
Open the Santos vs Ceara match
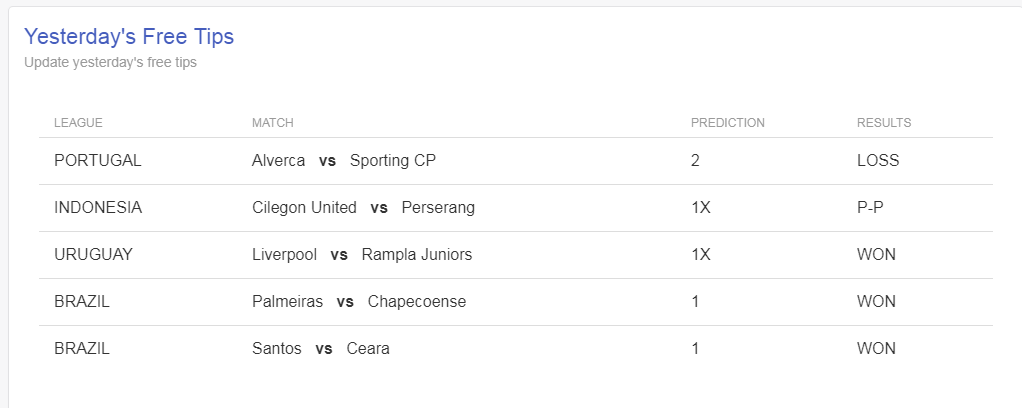pos(321,349)
